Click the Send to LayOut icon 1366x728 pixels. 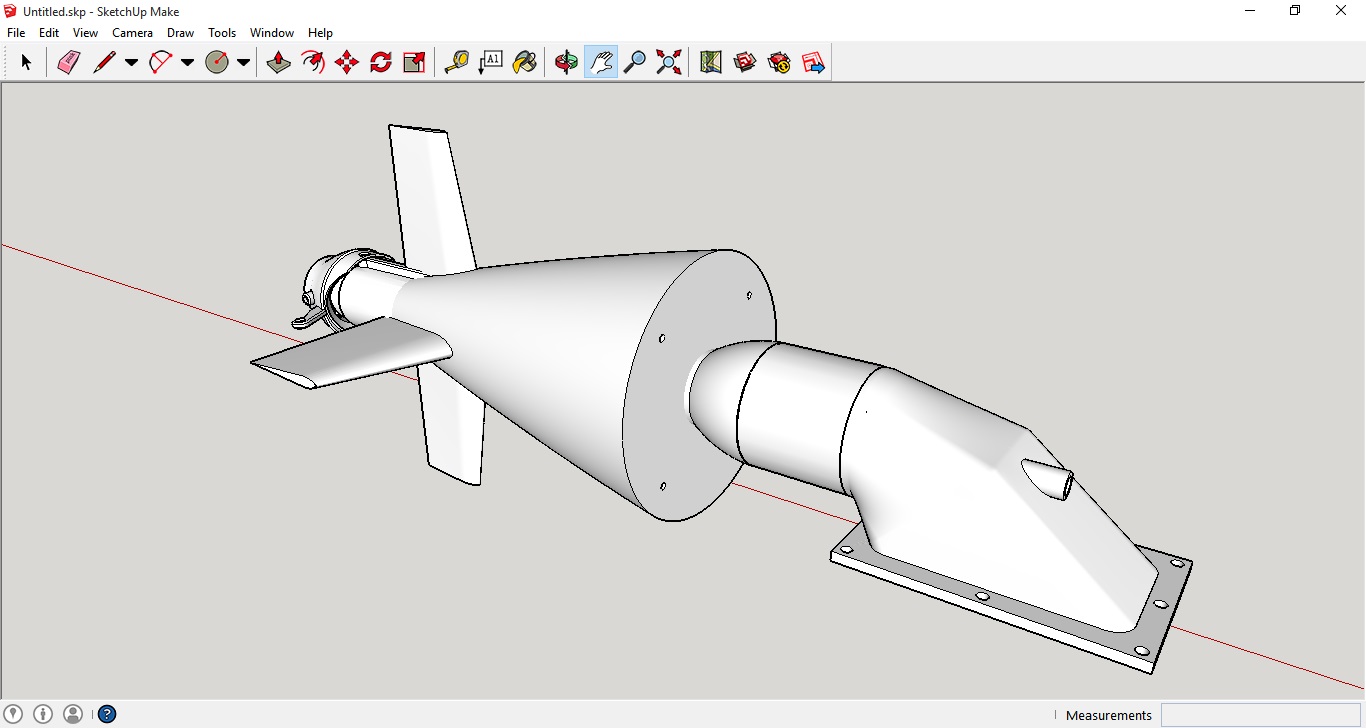pyautogui.click(x=813, y=63)
